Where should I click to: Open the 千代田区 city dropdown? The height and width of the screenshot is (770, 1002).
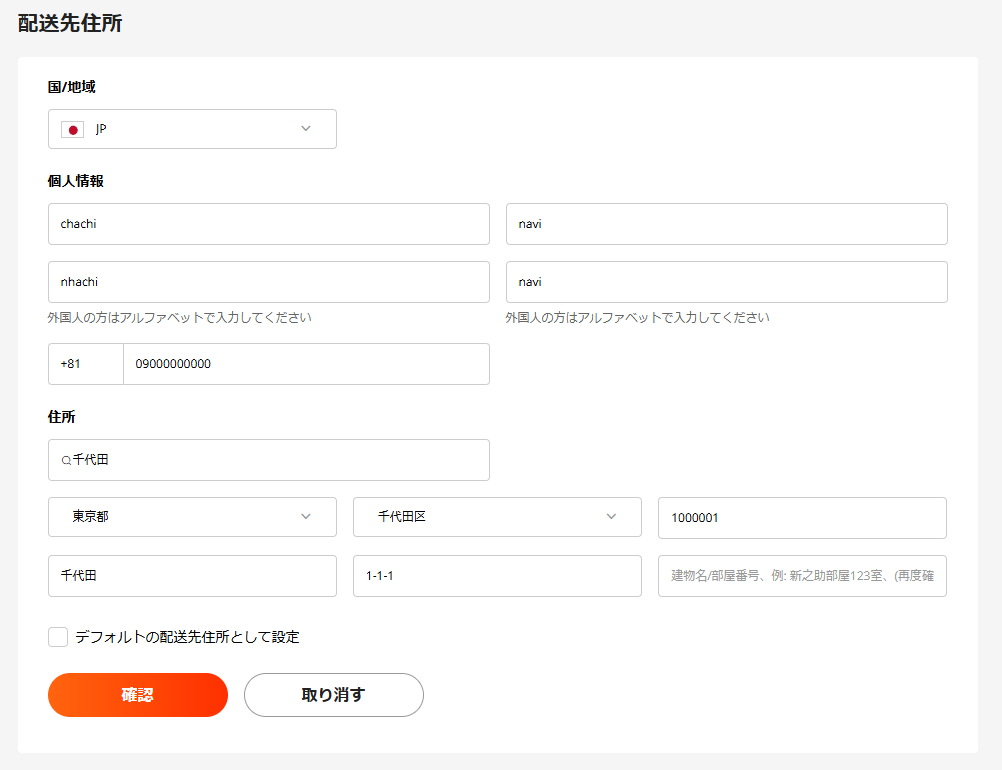(x=497, y=517)
